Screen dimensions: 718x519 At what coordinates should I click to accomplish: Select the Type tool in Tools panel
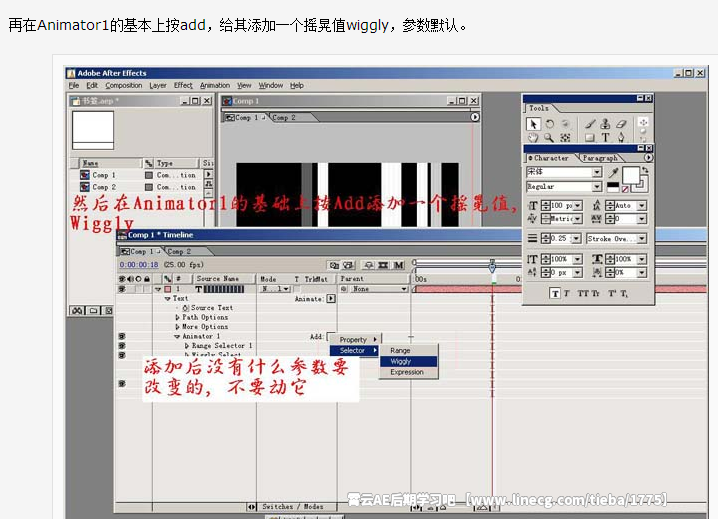[x=605, y=137]
